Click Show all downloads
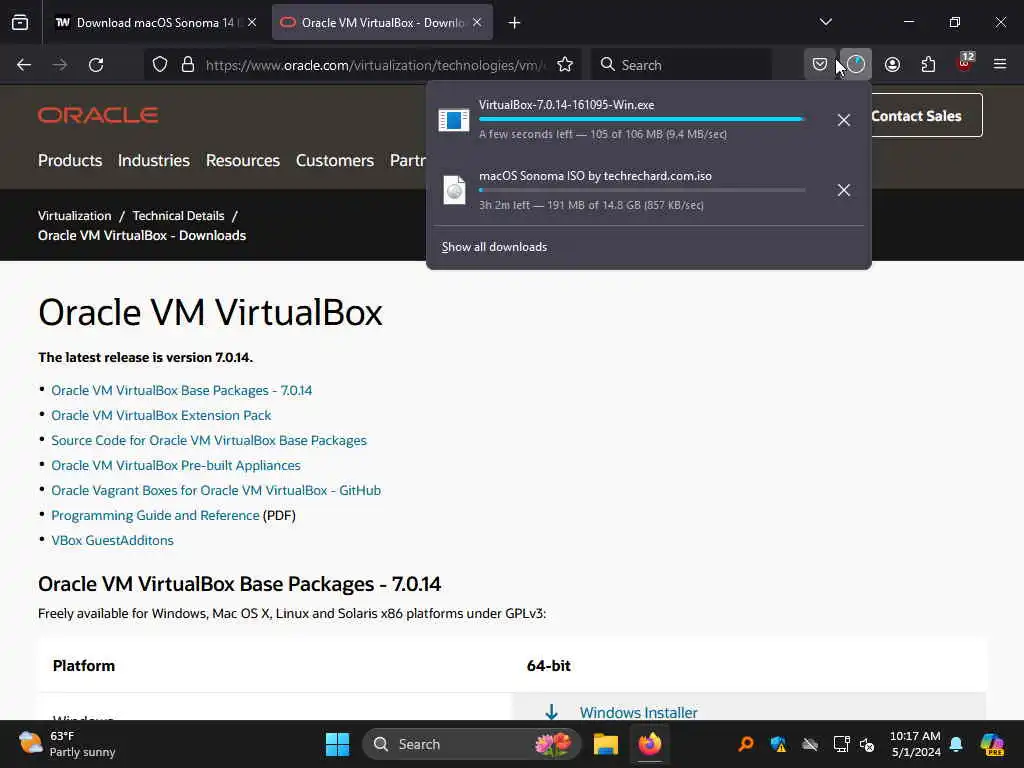This screenshot has width=1024, height=768. coord(494,247)
